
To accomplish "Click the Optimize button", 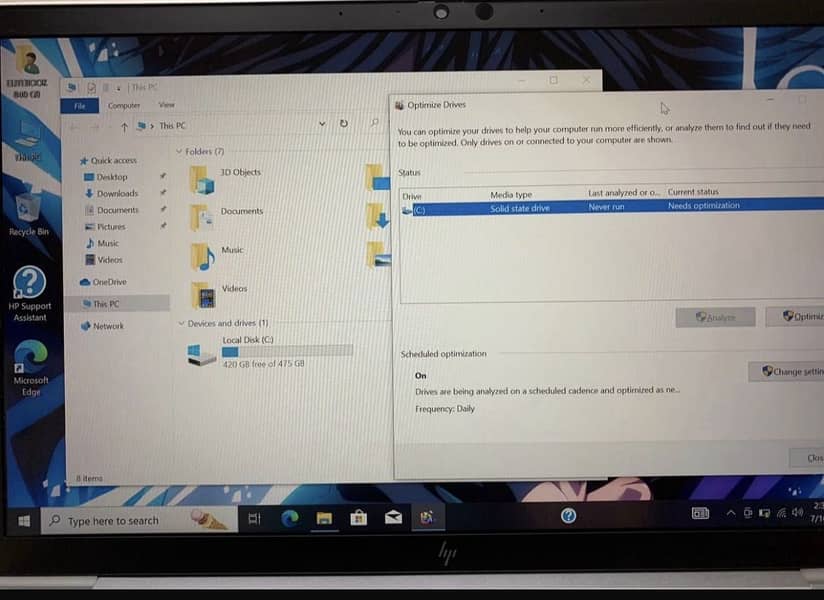I will coord(795,316).
